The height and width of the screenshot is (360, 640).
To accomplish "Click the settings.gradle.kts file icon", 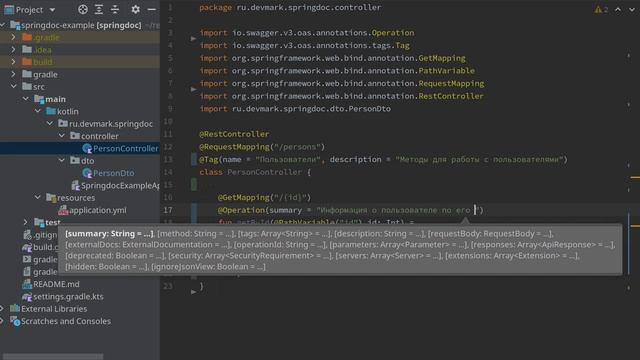I will (27, 296).
